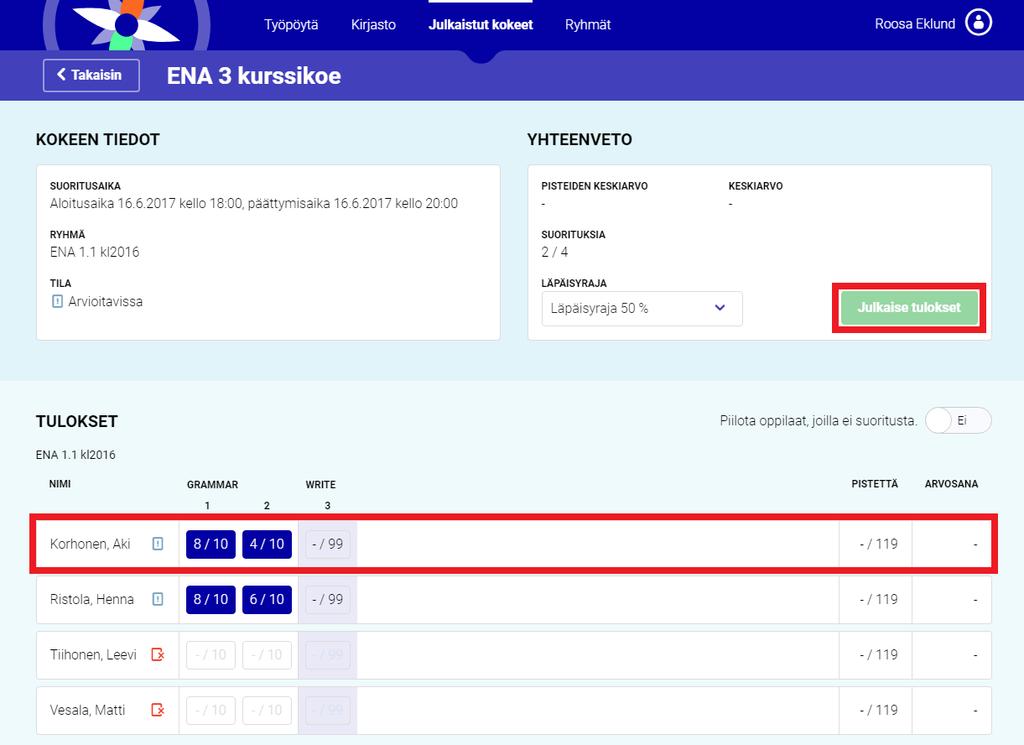Click the red missing icon for Vesala, Matti
The height and width of the screenshot is (745, 1024).
158,710
